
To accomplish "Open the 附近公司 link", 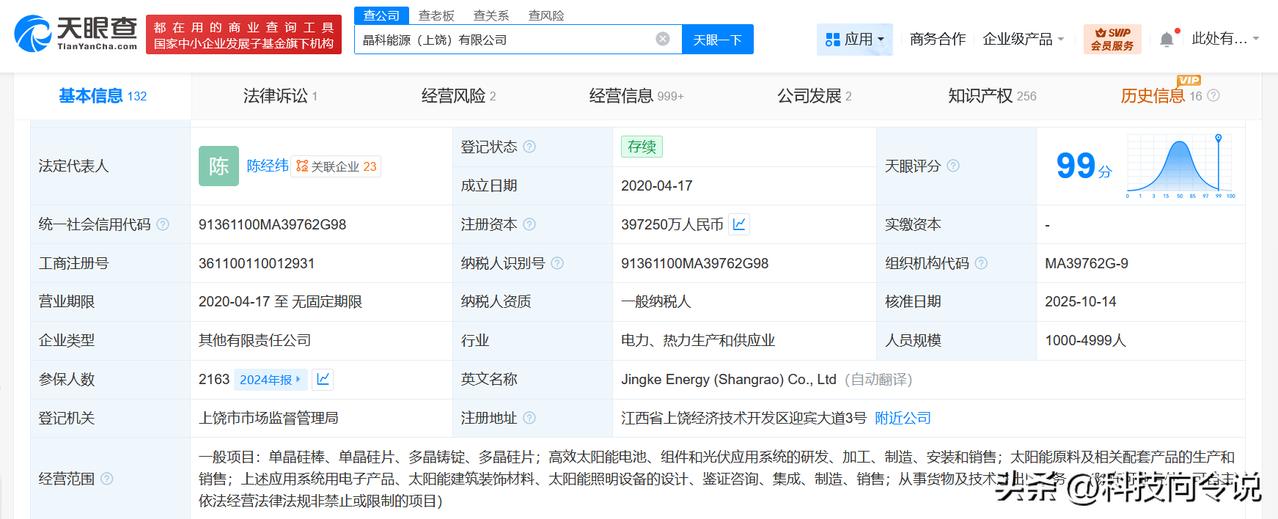I will [903, 418].
